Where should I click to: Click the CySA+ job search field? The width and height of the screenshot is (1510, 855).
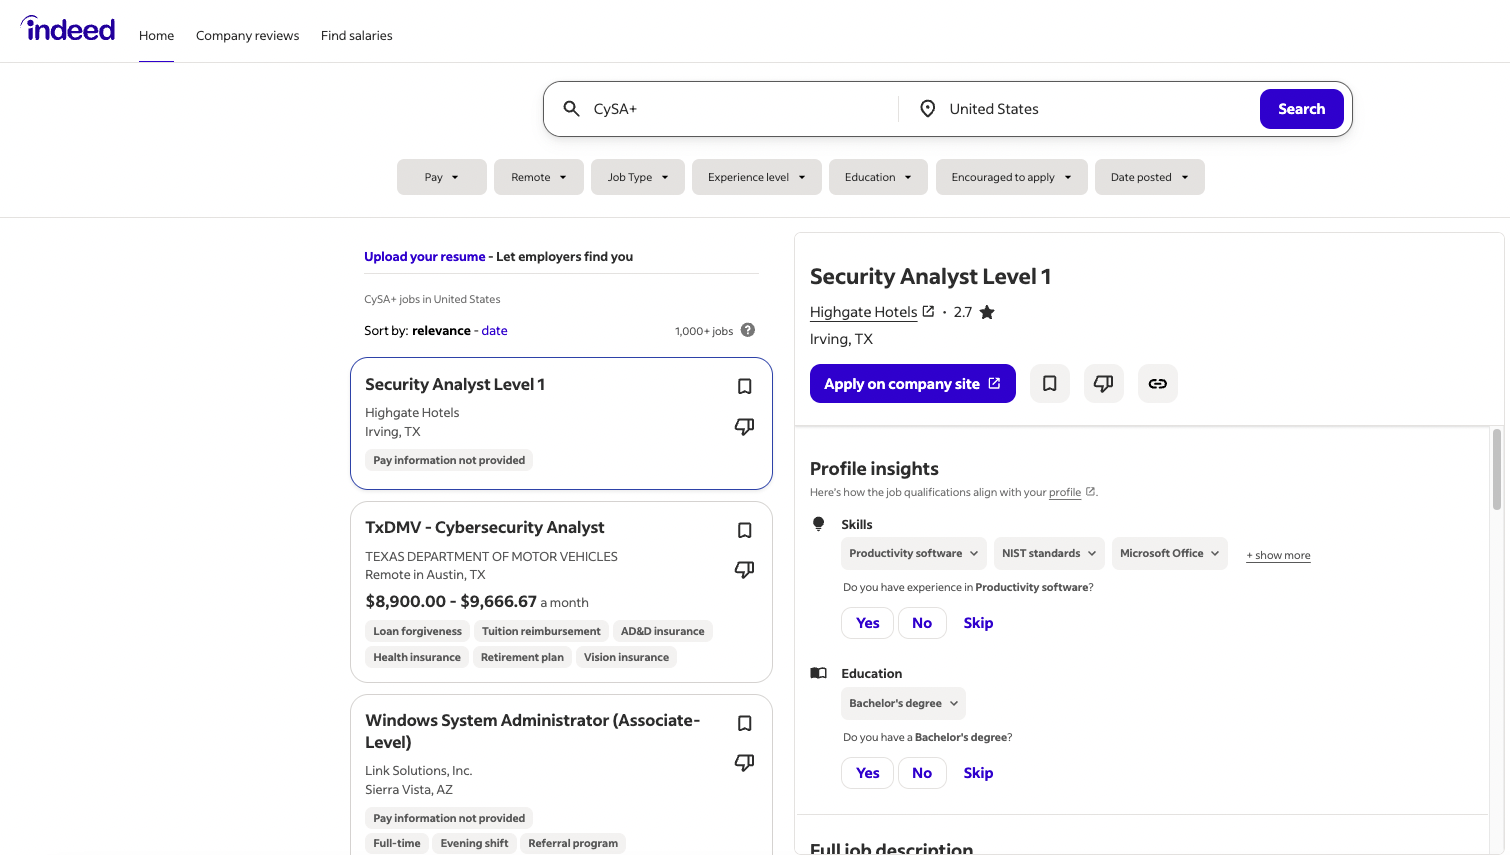point(740,109)
